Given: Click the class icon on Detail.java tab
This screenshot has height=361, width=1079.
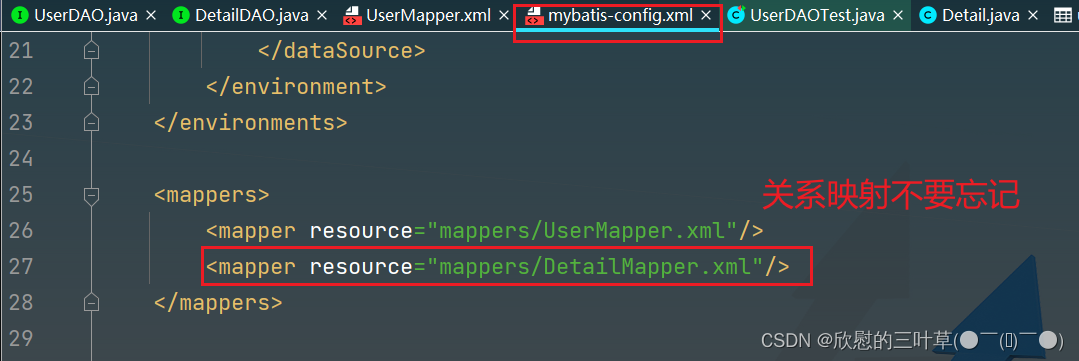Looking at the screenshot, I should pyautogui.click(x=927, y=15).
